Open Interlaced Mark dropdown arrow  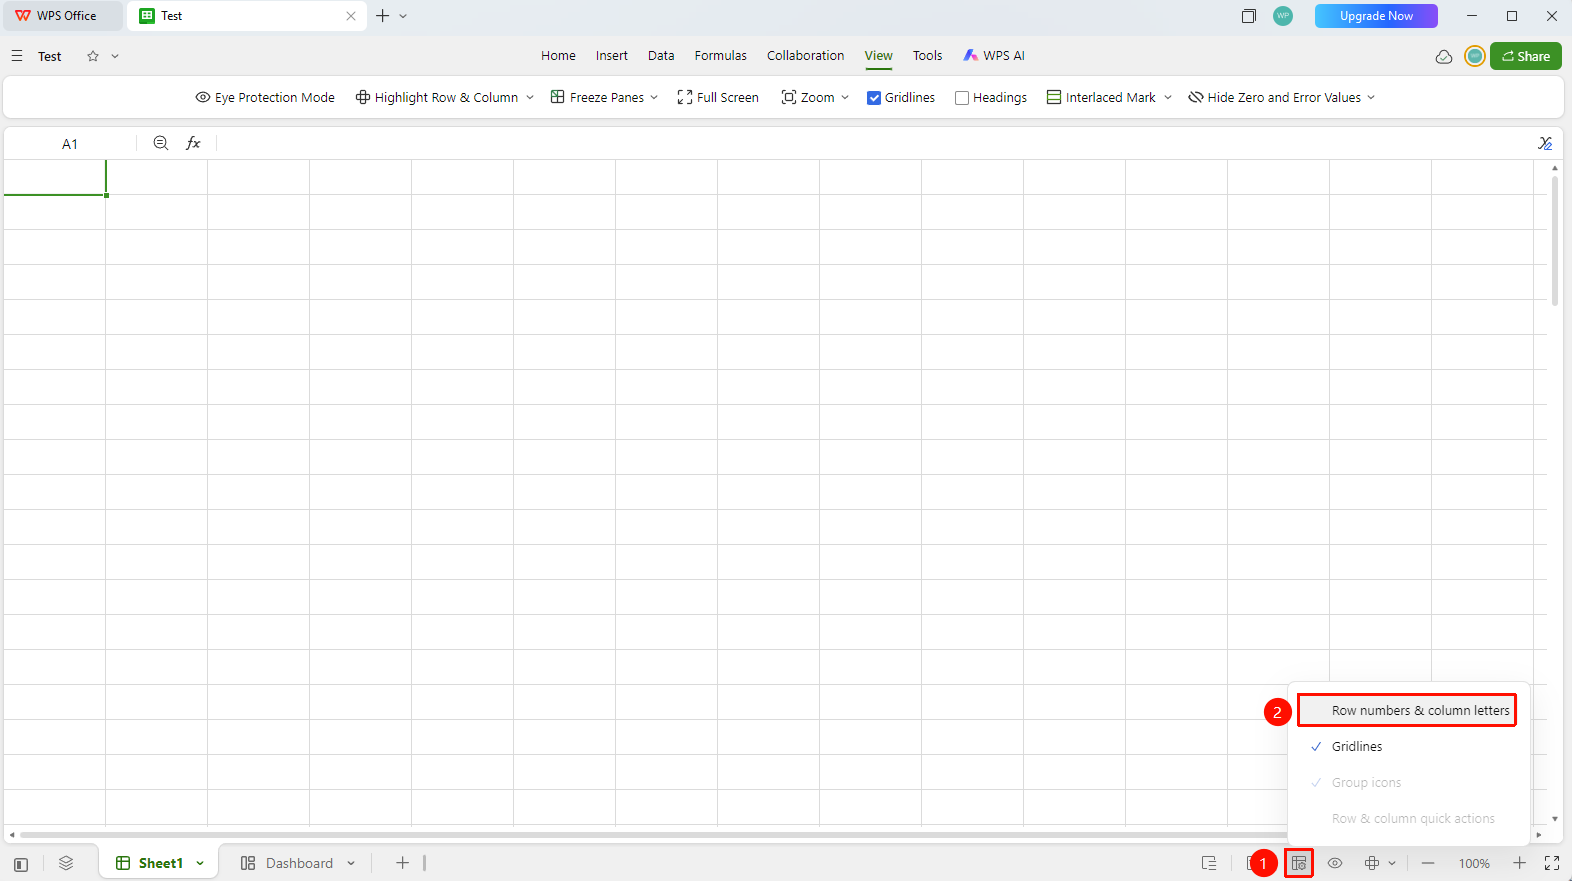point(1168,97)
